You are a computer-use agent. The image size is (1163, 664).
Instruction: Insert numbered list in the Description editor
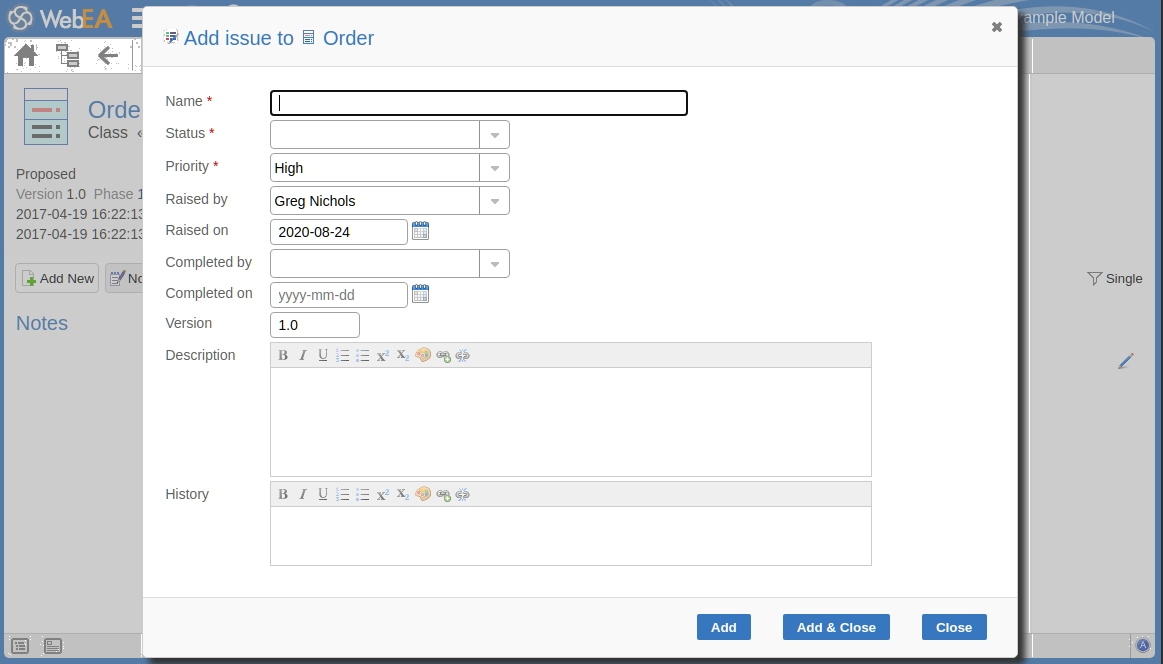(x=343, y=355)
